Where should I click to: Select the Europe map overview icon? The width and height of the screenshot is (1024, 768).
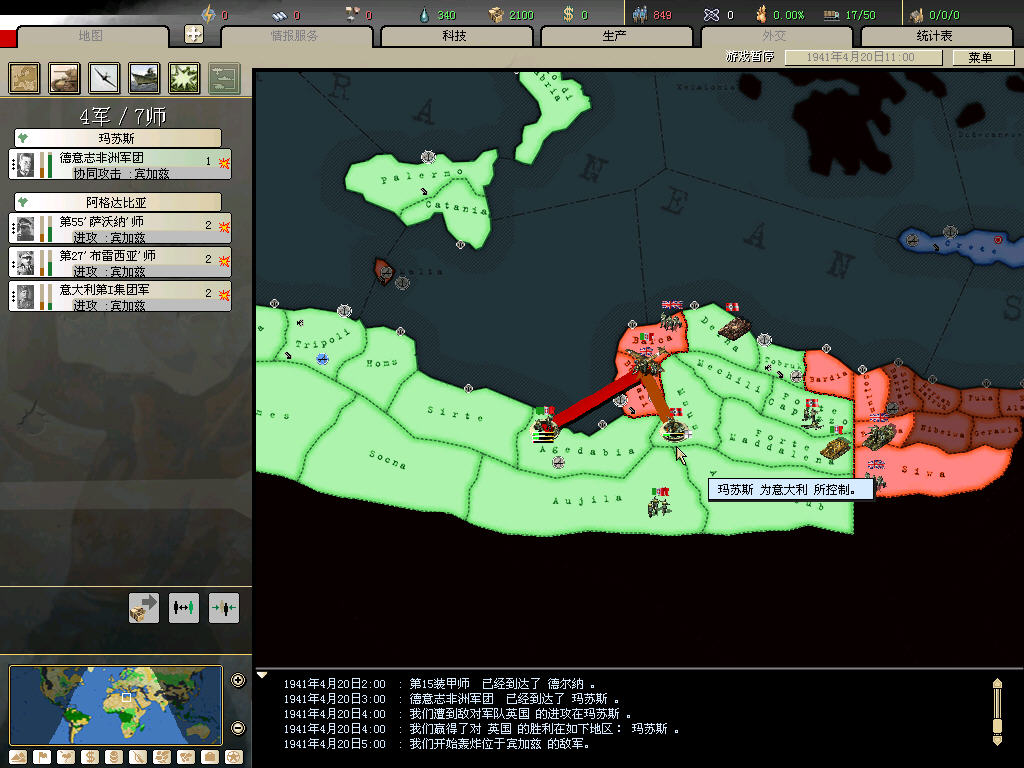point(24,78)
